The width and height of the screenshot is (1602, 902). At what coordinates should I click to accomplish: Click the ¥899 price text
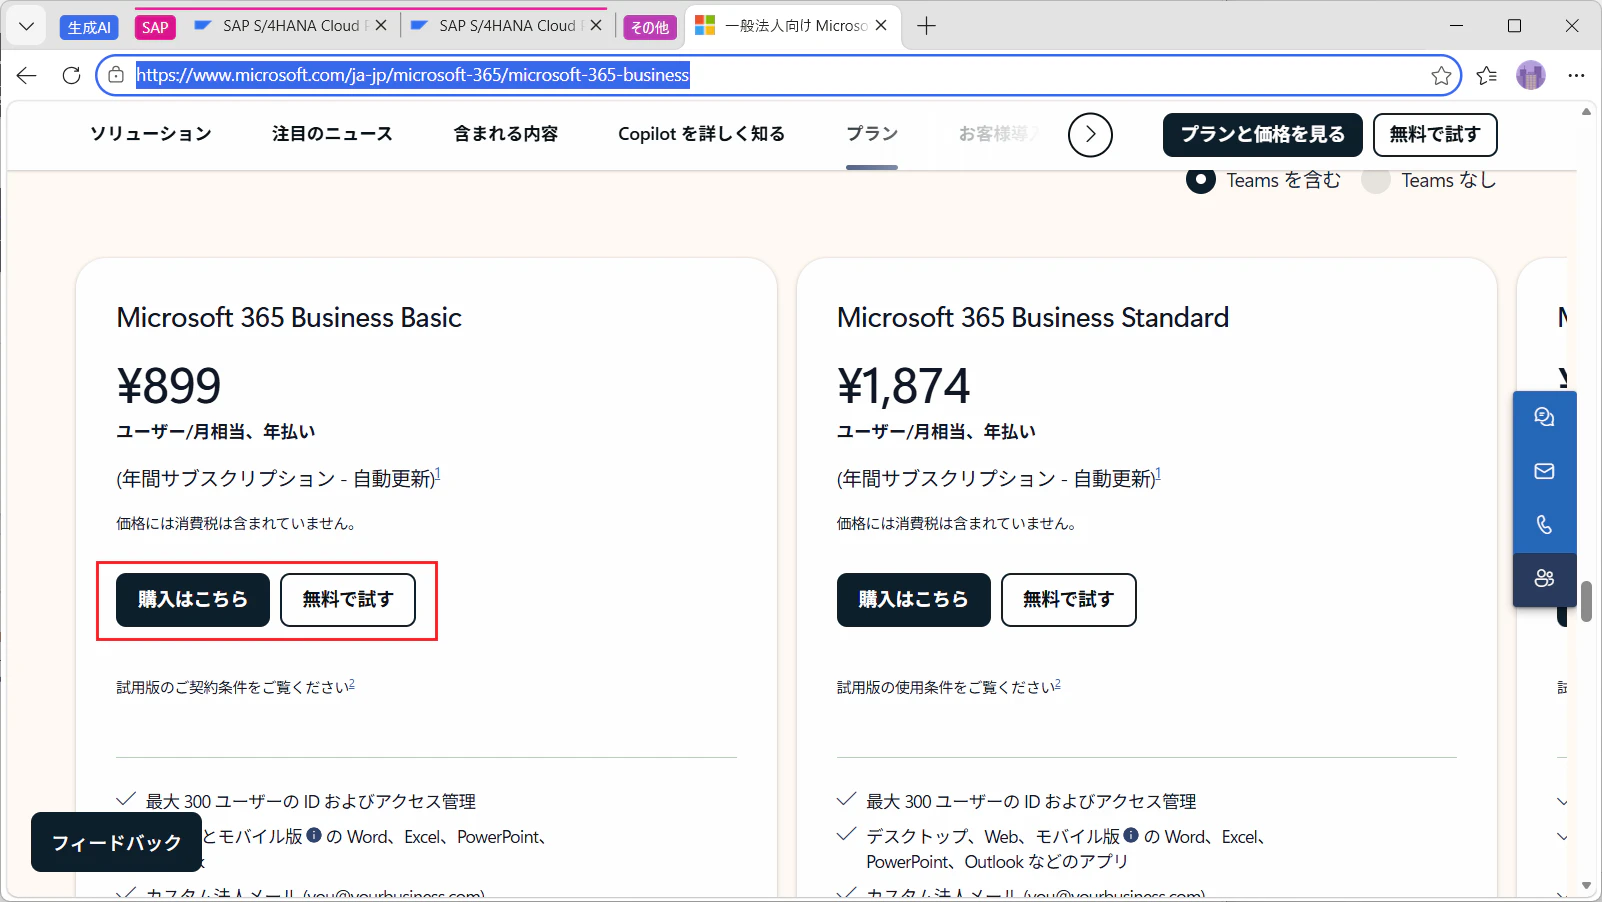tap(169, 386)
